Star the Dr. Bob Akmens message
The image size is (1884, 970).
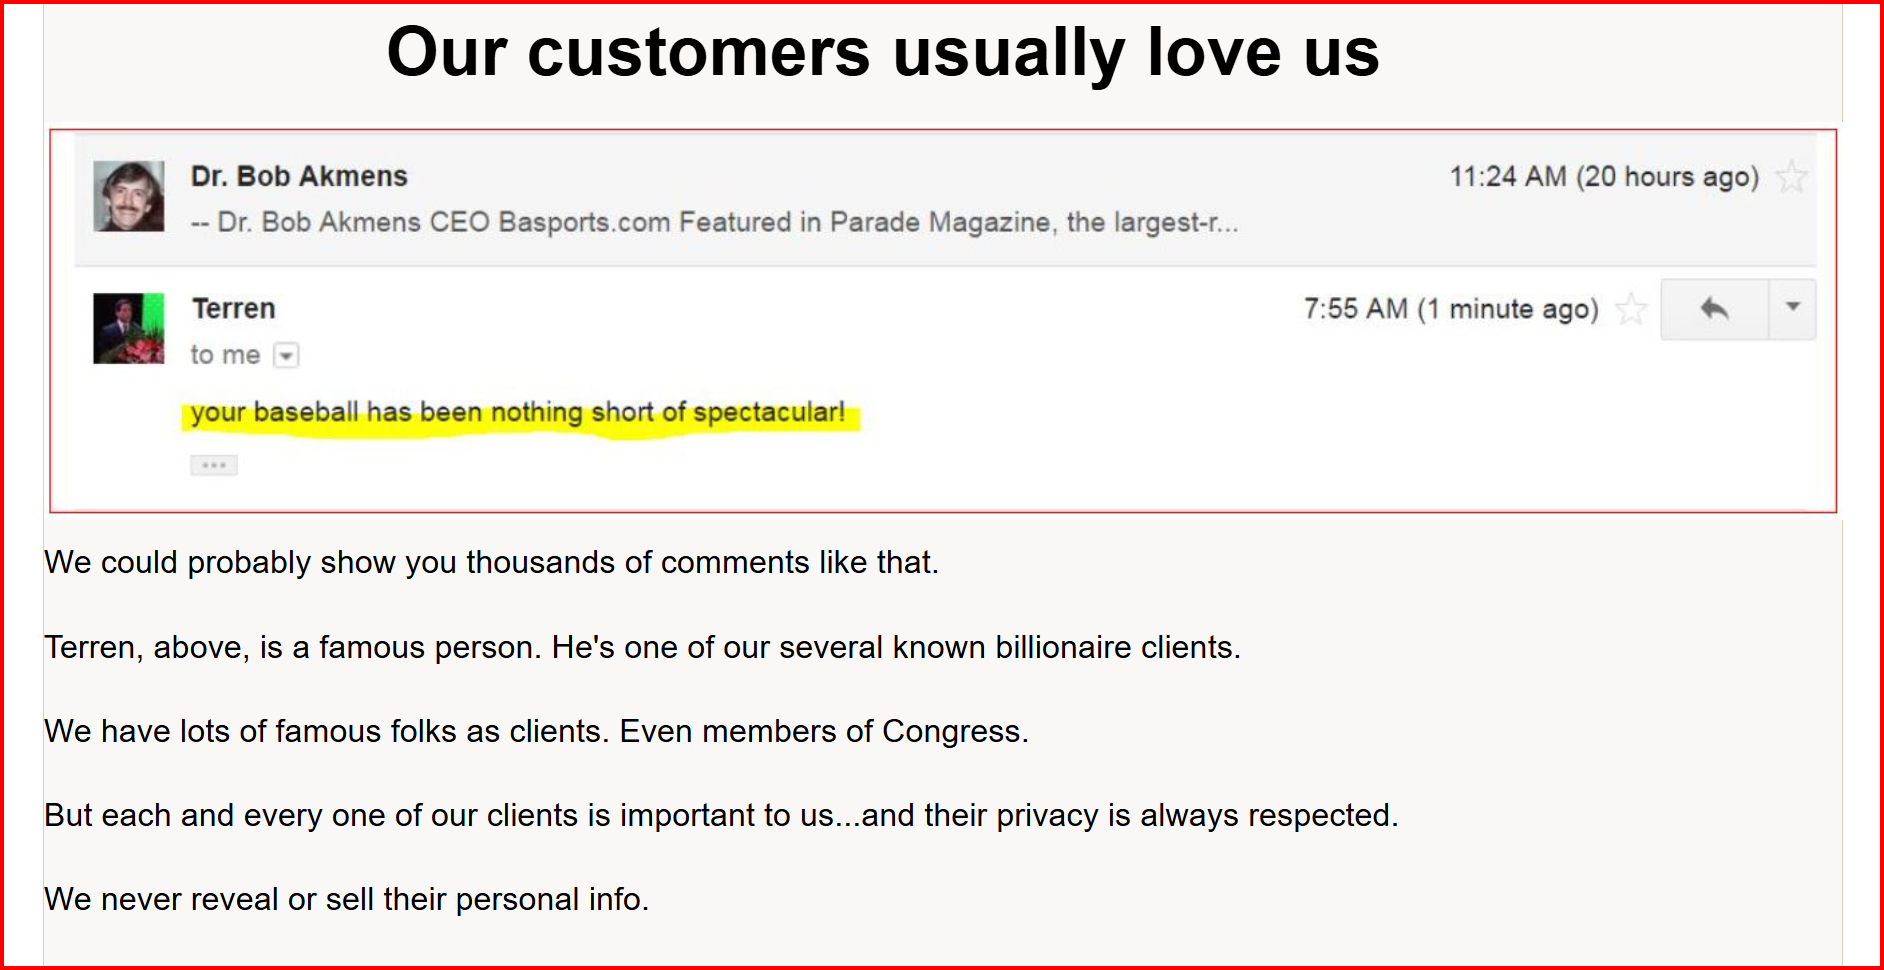pos(1791,177)
